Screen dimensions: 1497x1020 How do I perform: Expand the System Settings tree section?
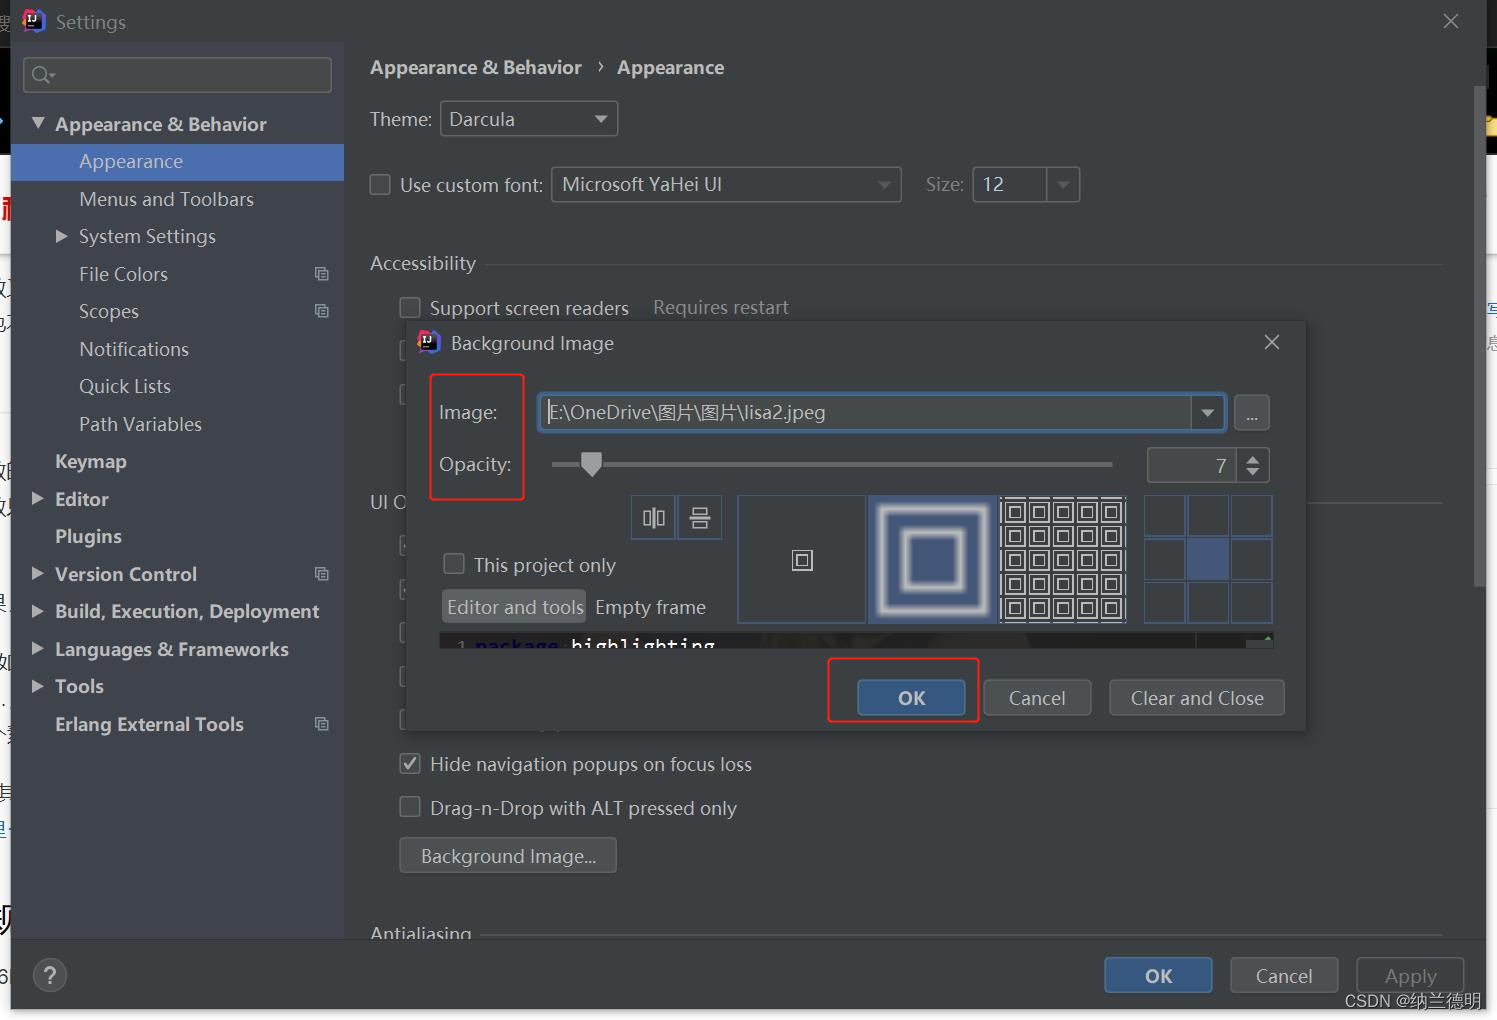[63, 236]
